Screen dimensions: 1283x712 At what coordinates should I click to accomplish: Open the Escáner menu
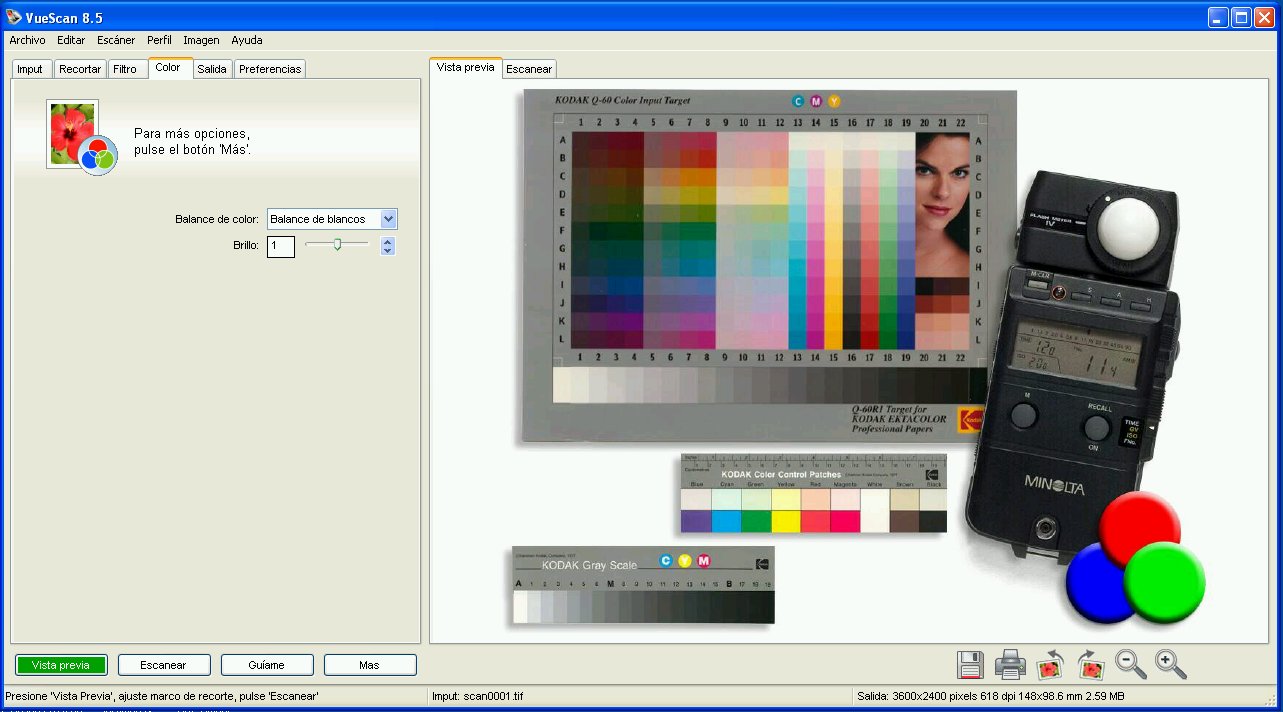click(x=116, y=40)
